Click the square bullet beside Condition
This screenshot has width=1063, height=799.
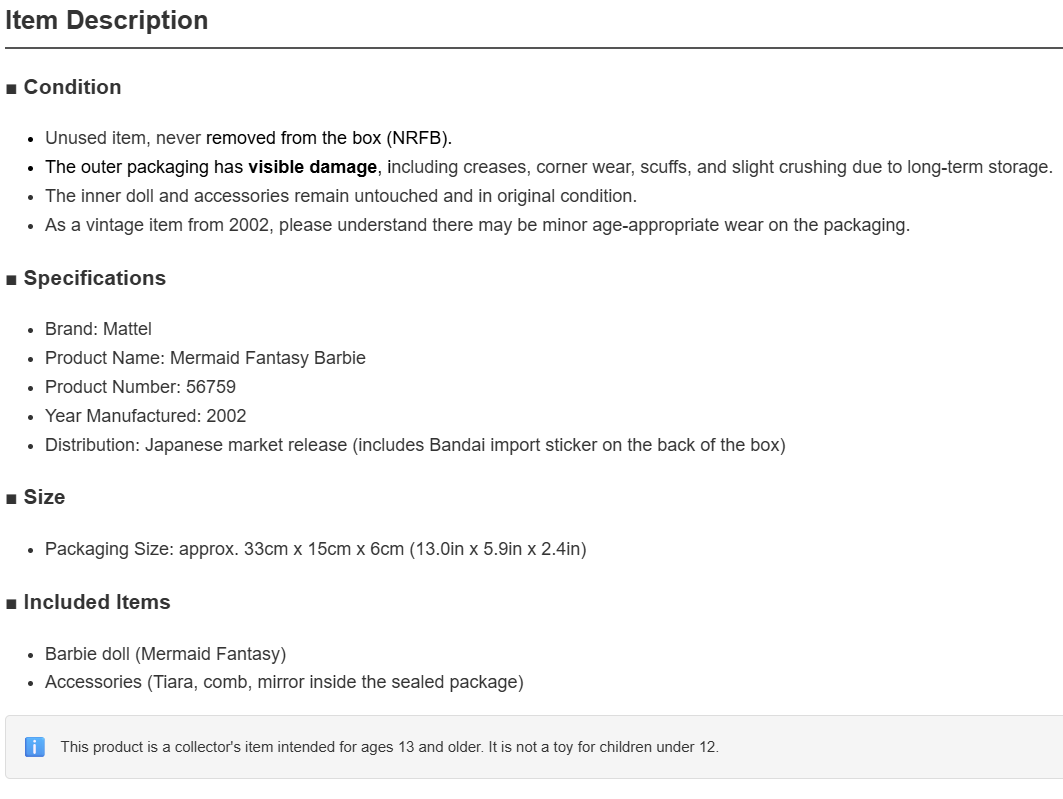click(x=11, y=89)
